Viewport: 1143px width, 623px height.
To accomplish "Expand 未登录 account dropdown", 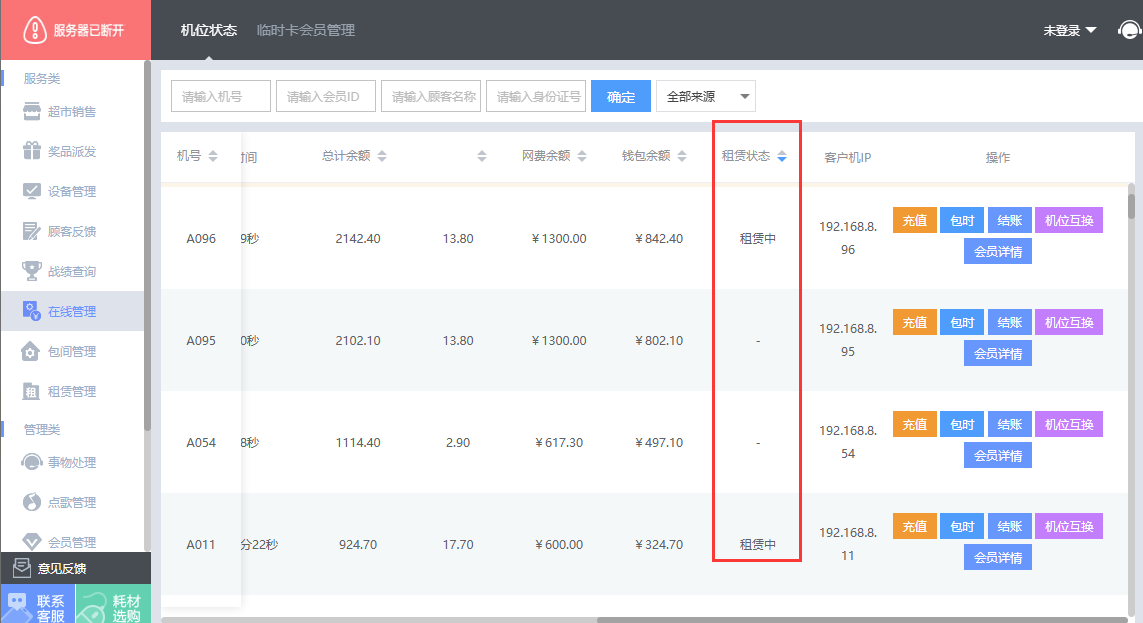I will pyautogui.click(x=1069, y=30).
